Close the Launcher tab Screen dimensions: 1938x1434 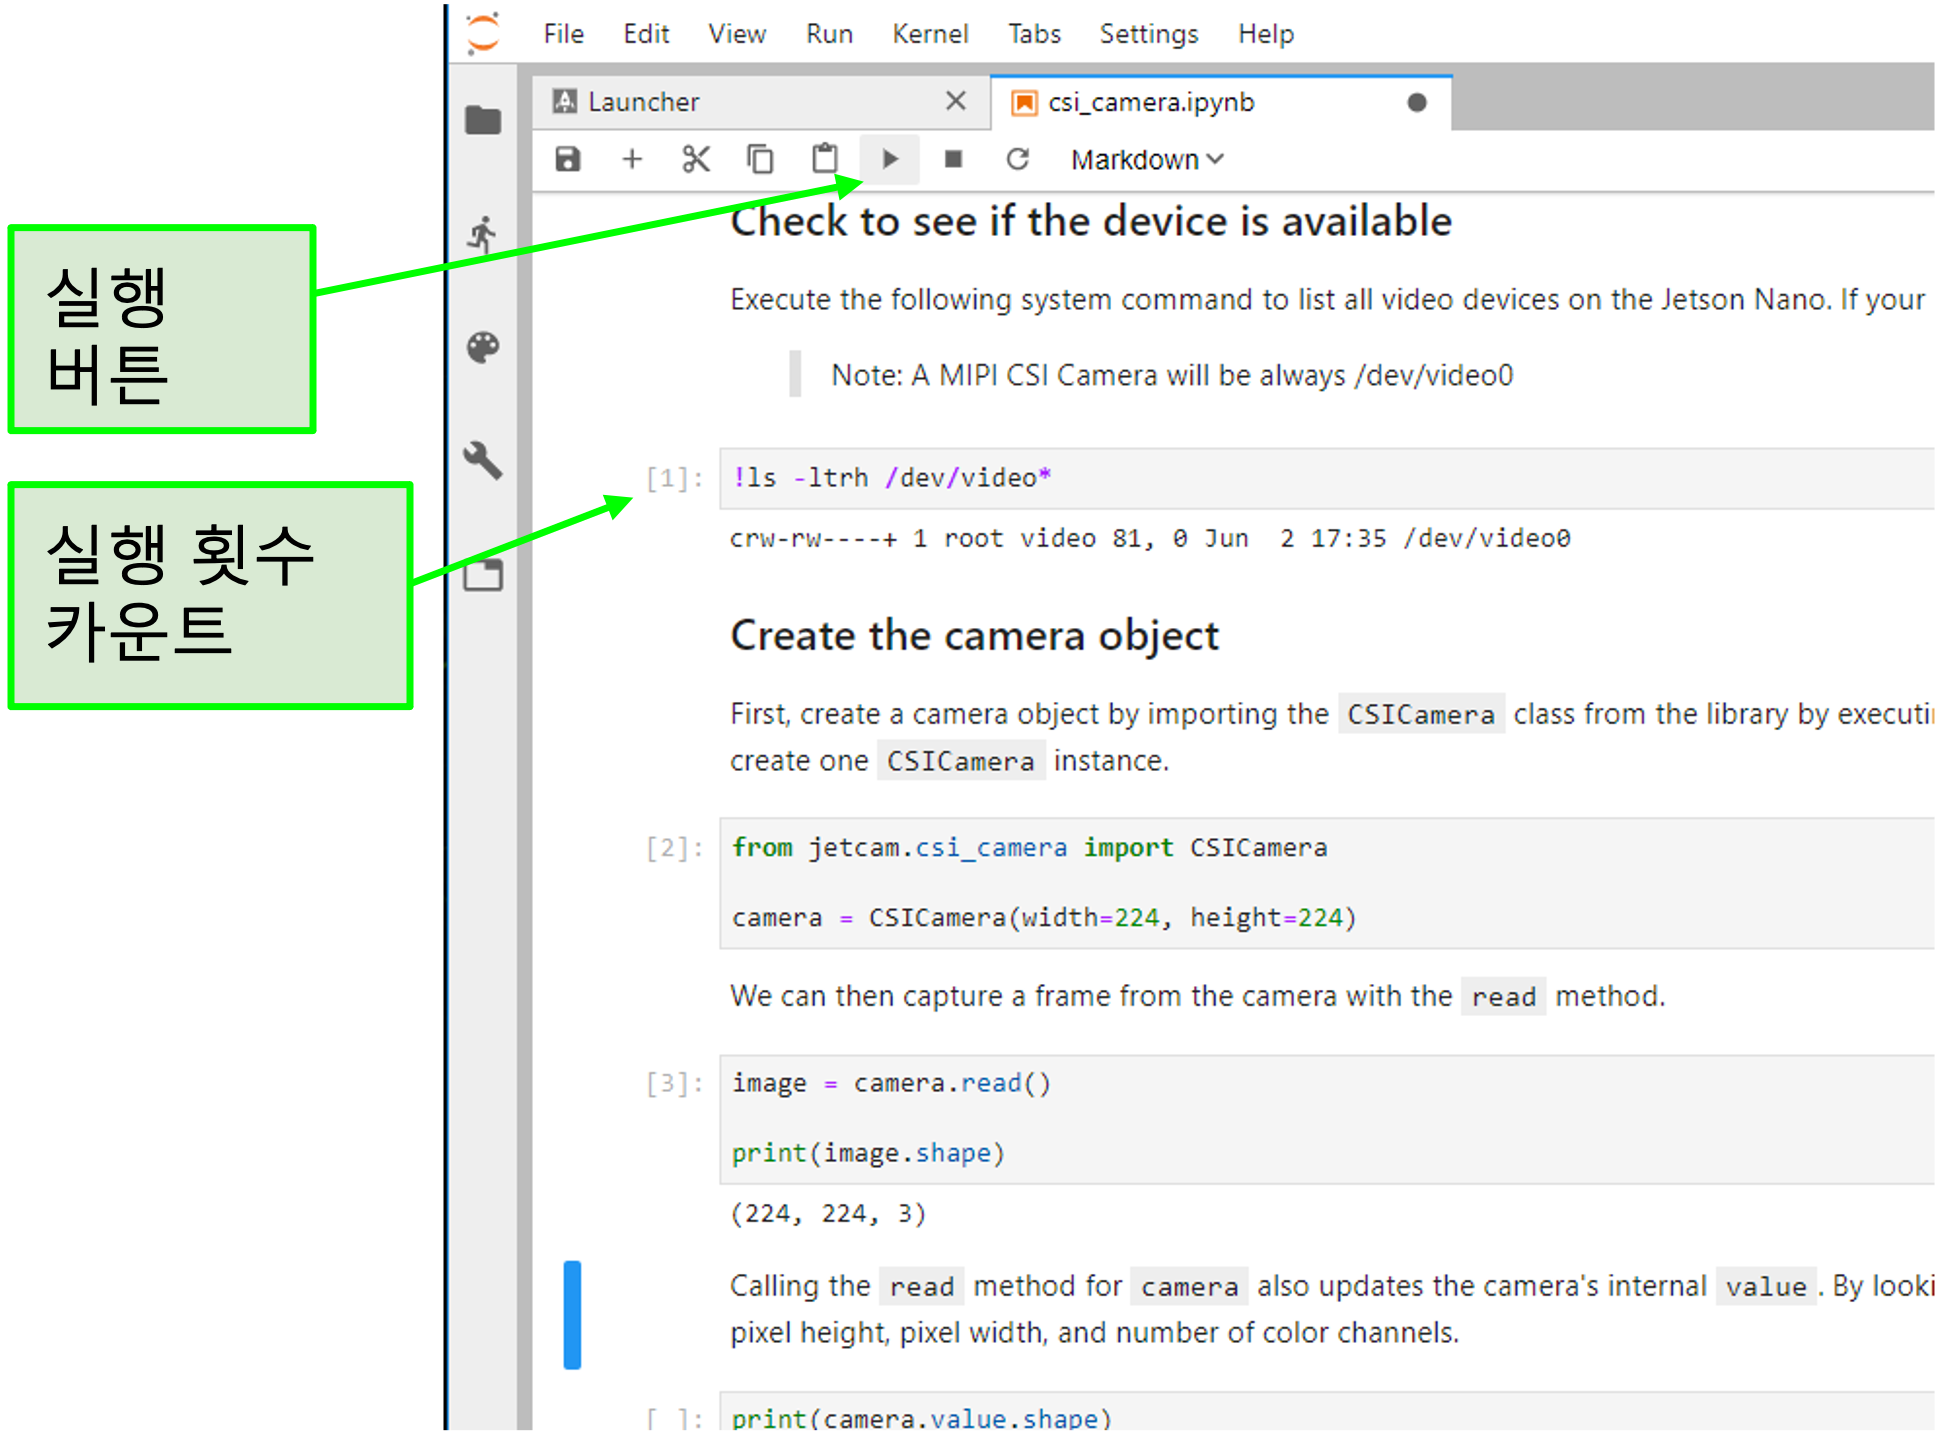pyautogui.click(x=955, y=101)
